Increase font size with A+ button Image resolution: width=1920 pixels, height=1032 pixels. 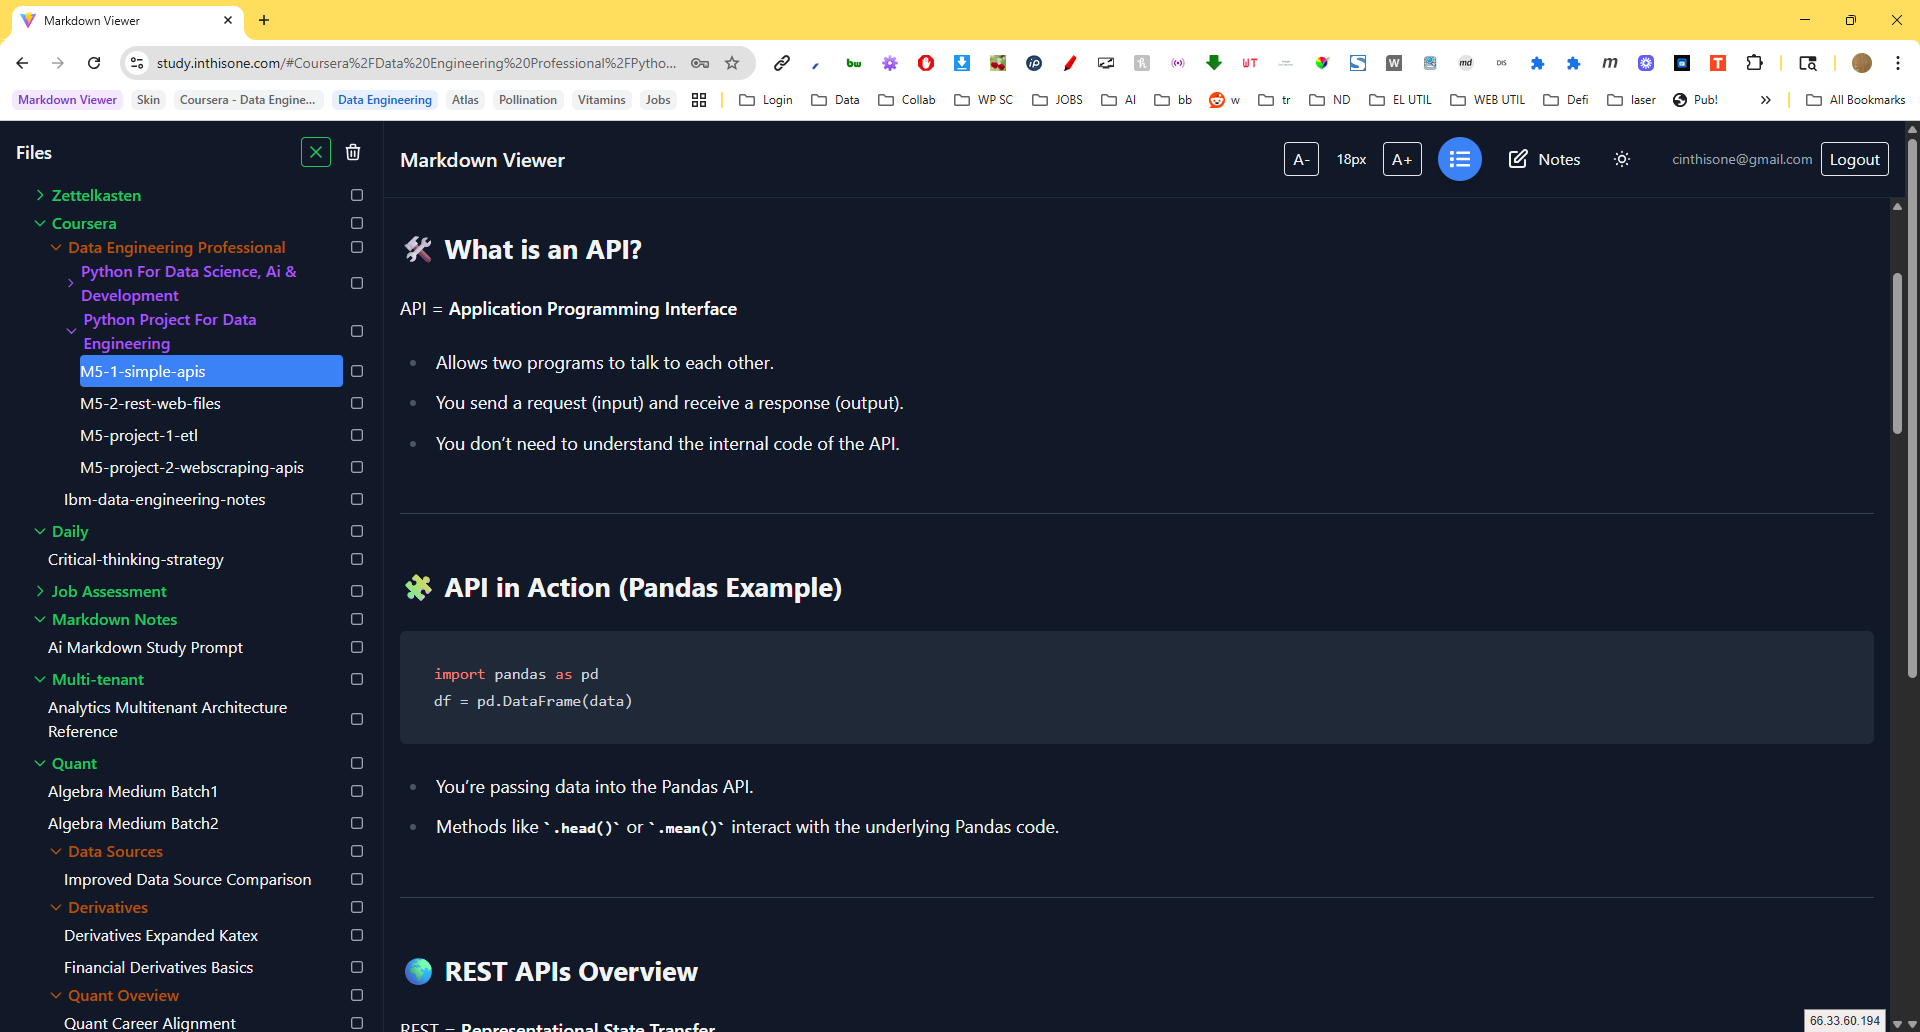[x=1401, y=159]
